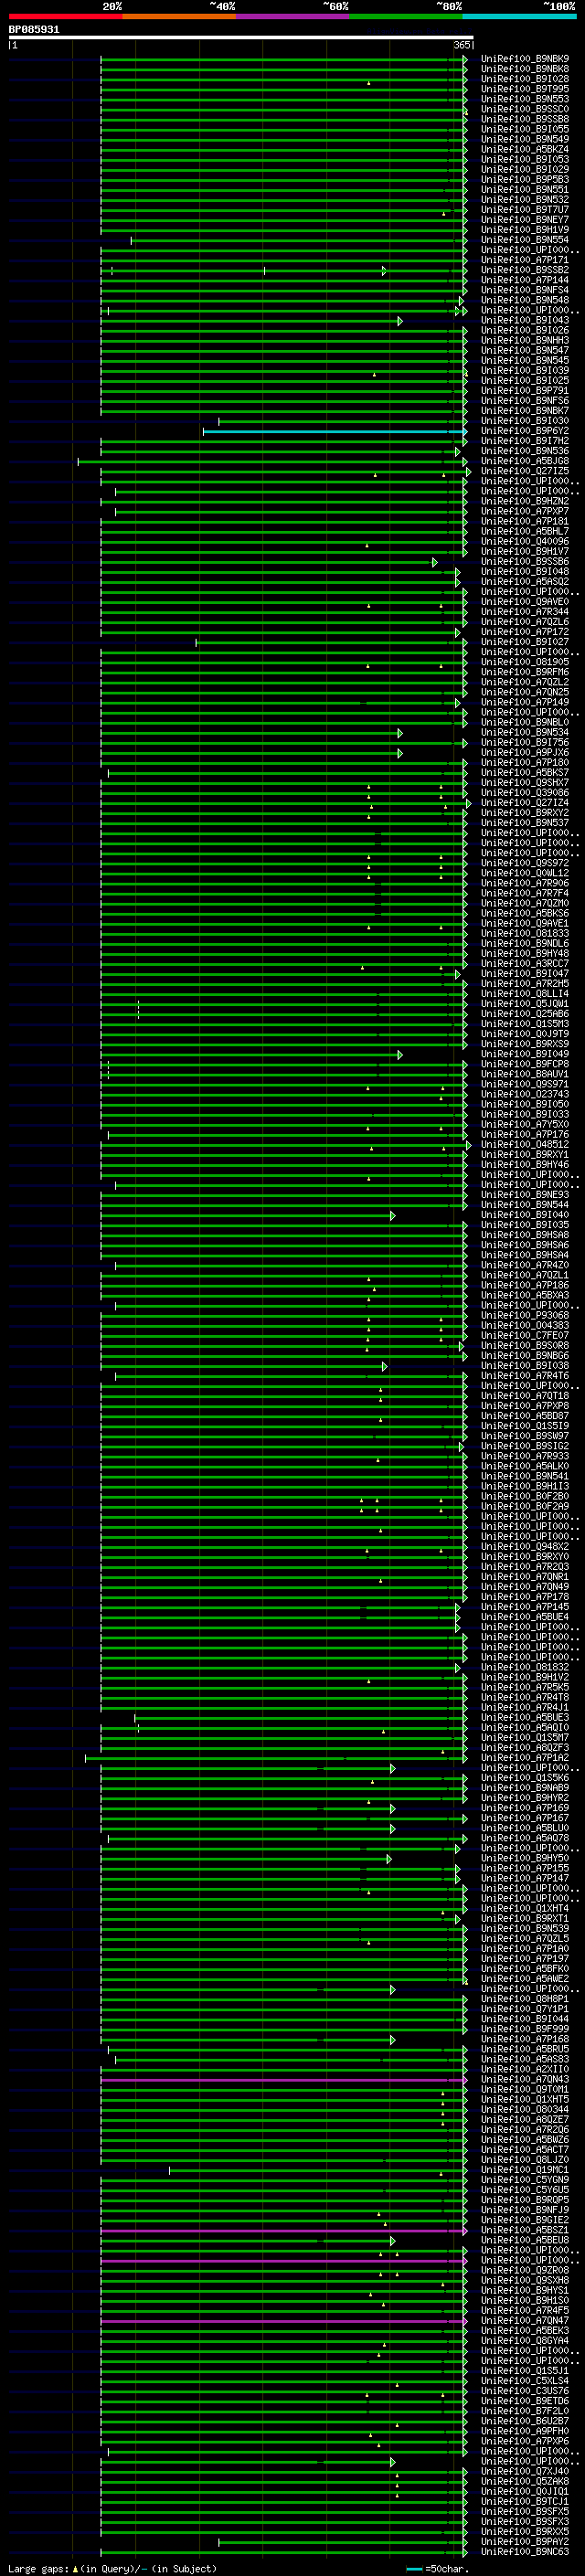The height and width of the screenshot is (2576, 585).
Task: Click the cyan alignment bar for B9P6Y2
Action: pos(335,432)
